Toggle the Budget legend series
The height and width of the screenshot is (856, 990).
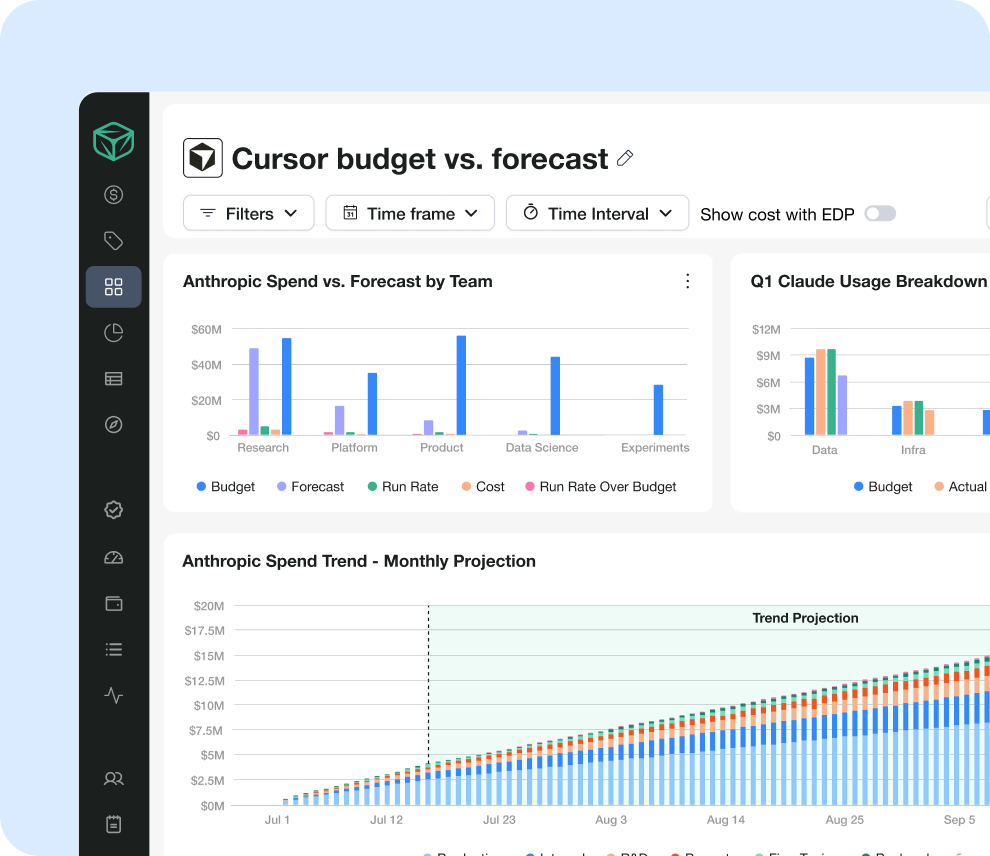(x=226, y=487)
